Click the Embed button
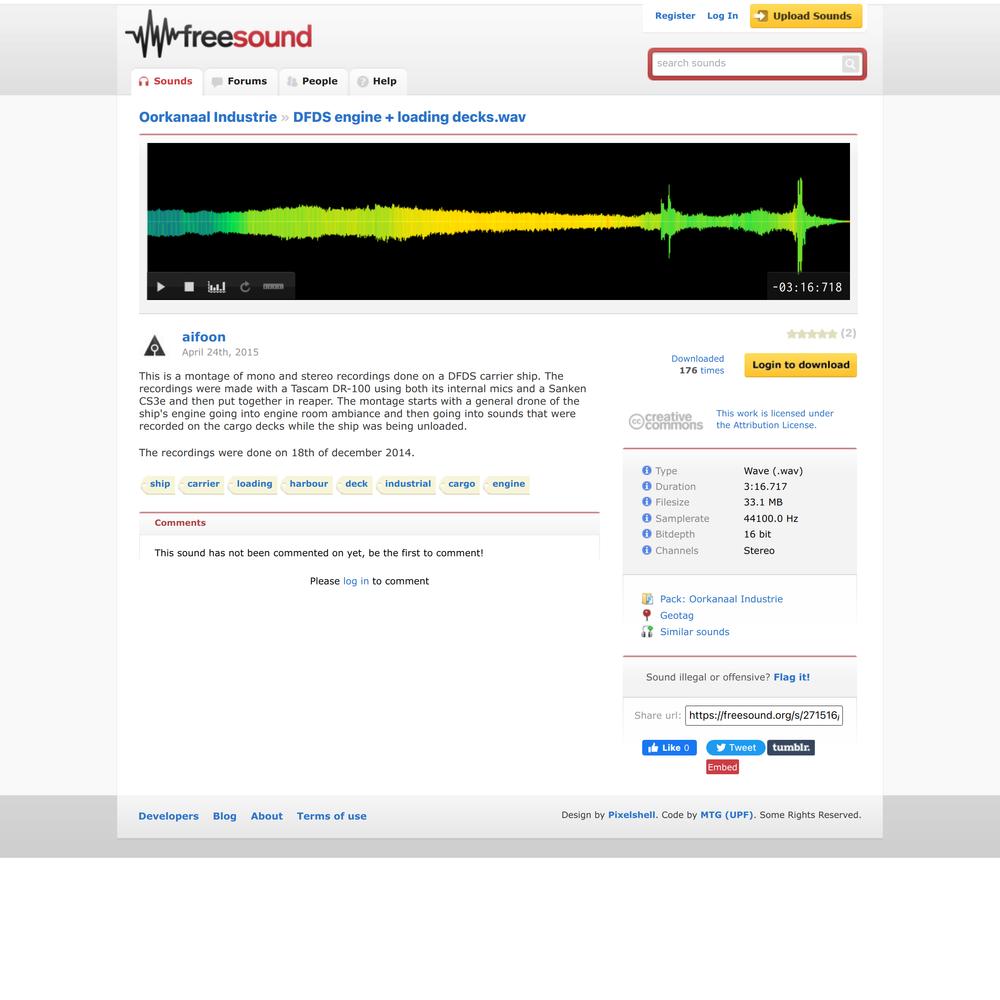The height and width of the screenshot is (1000, 1000). coord(722,767)
